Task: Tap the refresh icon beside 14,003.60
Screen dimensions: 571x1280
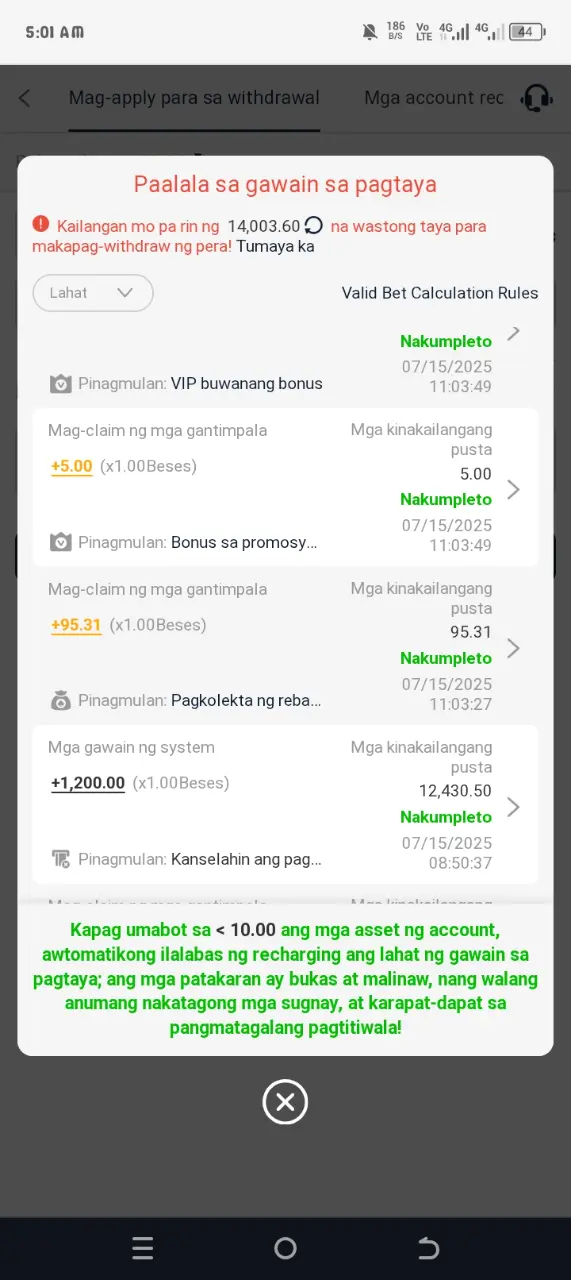Action: 314,226
